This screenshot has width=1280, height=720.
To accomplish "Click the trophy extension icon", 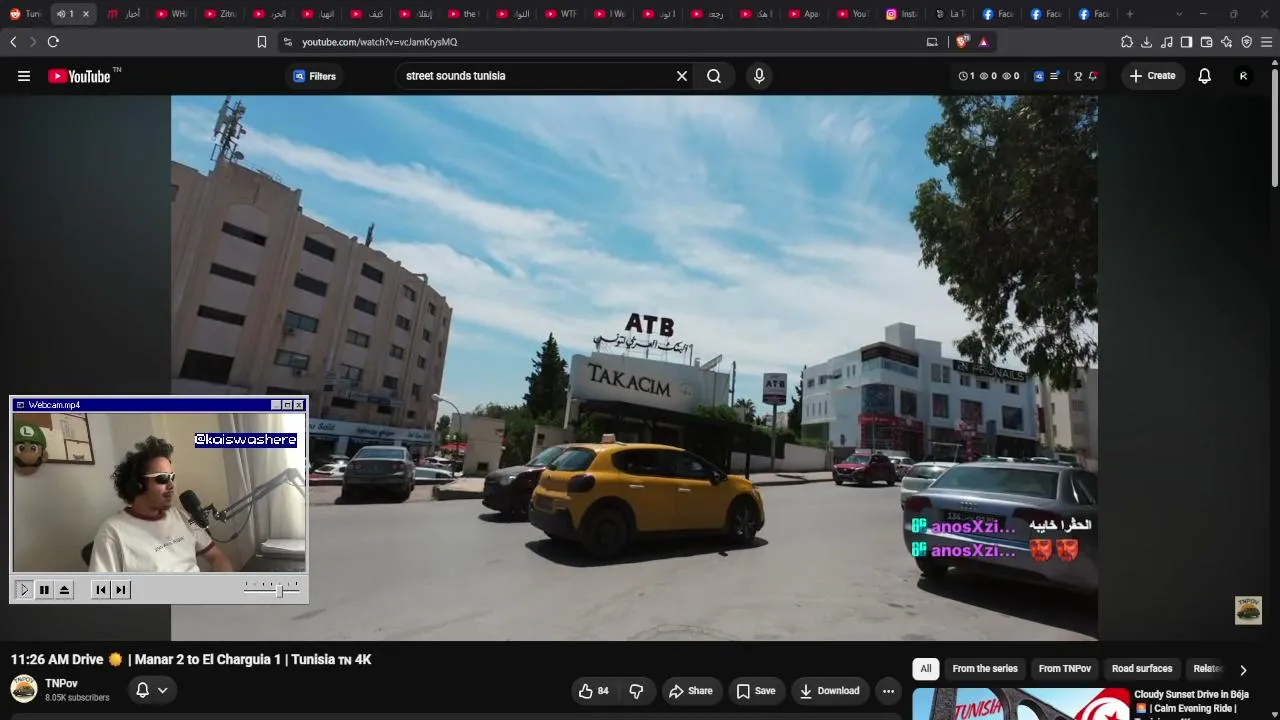I will pos(1078,76).
